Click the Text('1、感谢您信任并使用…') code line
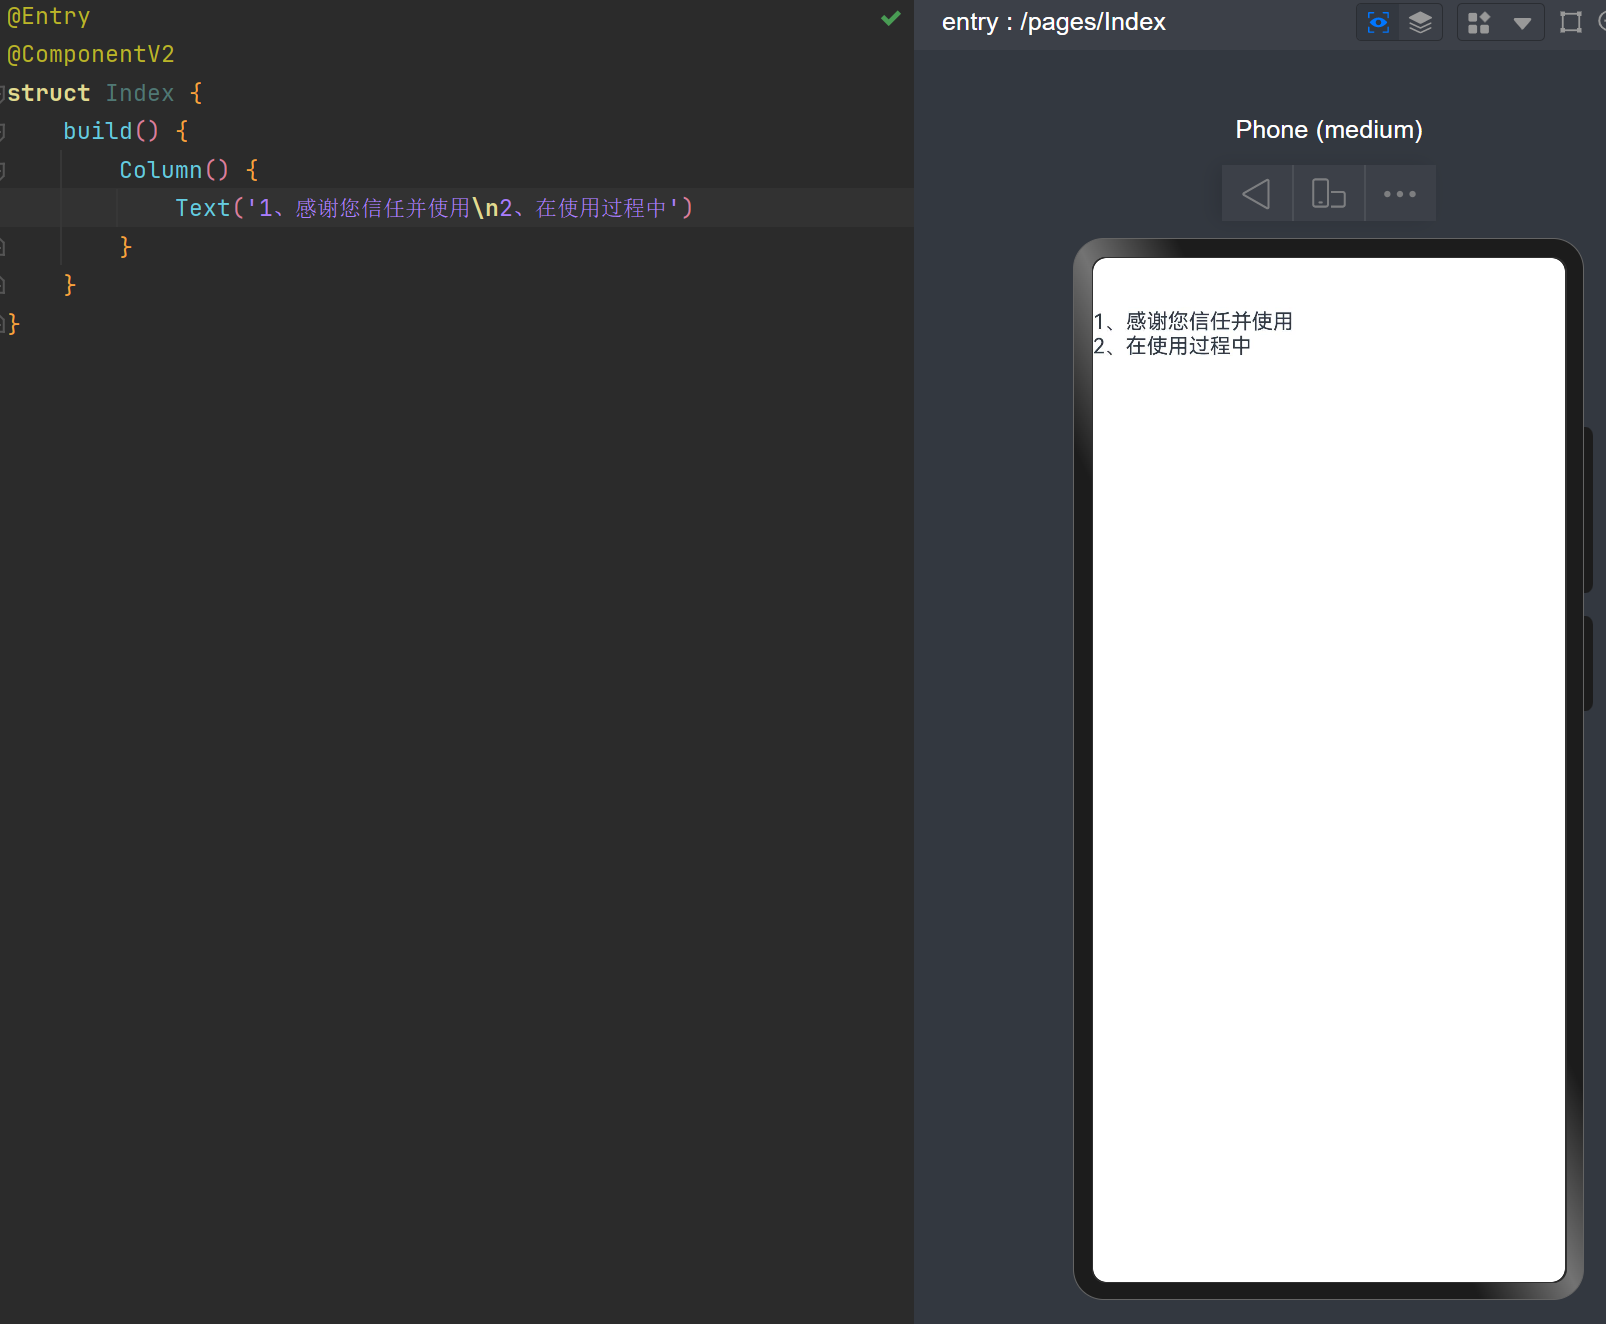Image resolution: width=1606 pixels, height=1324 pixels. tap(434, 208)
